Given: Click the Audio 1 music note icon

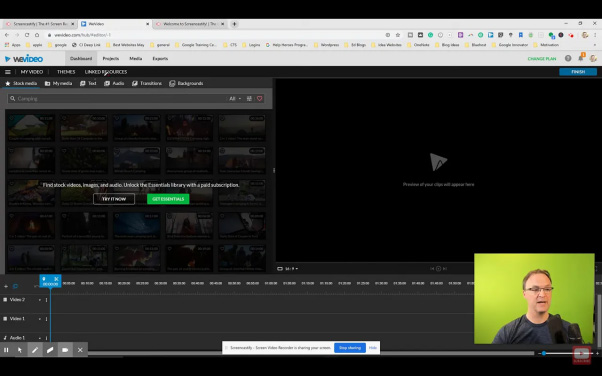Looking at the screenshot, I should (x=5, y=338).
